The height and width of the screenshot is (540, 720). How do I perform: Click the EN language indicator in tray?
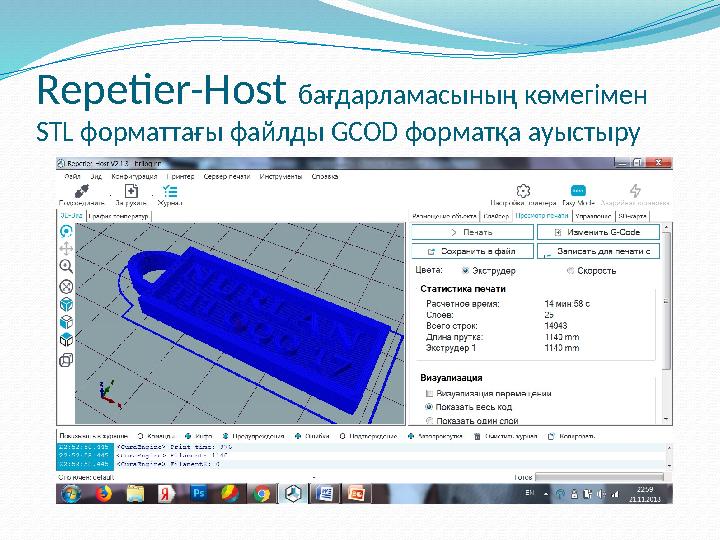click(x=529, y=493)
